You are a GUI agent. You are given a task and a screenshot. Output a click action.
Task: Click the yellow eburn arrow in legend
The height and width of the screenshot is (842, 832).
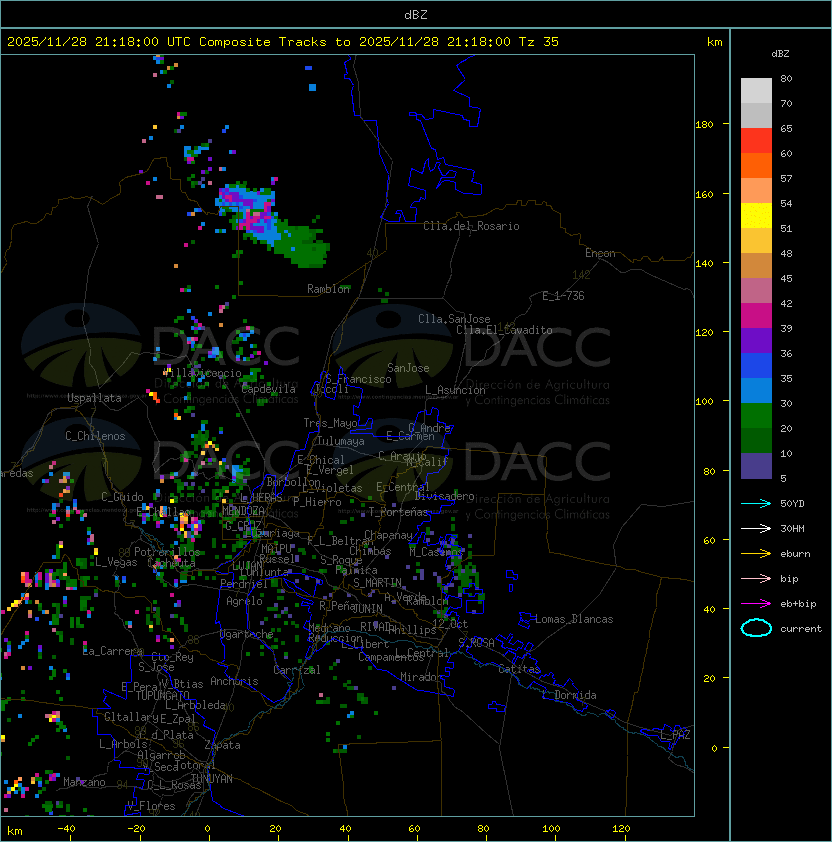pyautogui.click(x=756, y=554)
